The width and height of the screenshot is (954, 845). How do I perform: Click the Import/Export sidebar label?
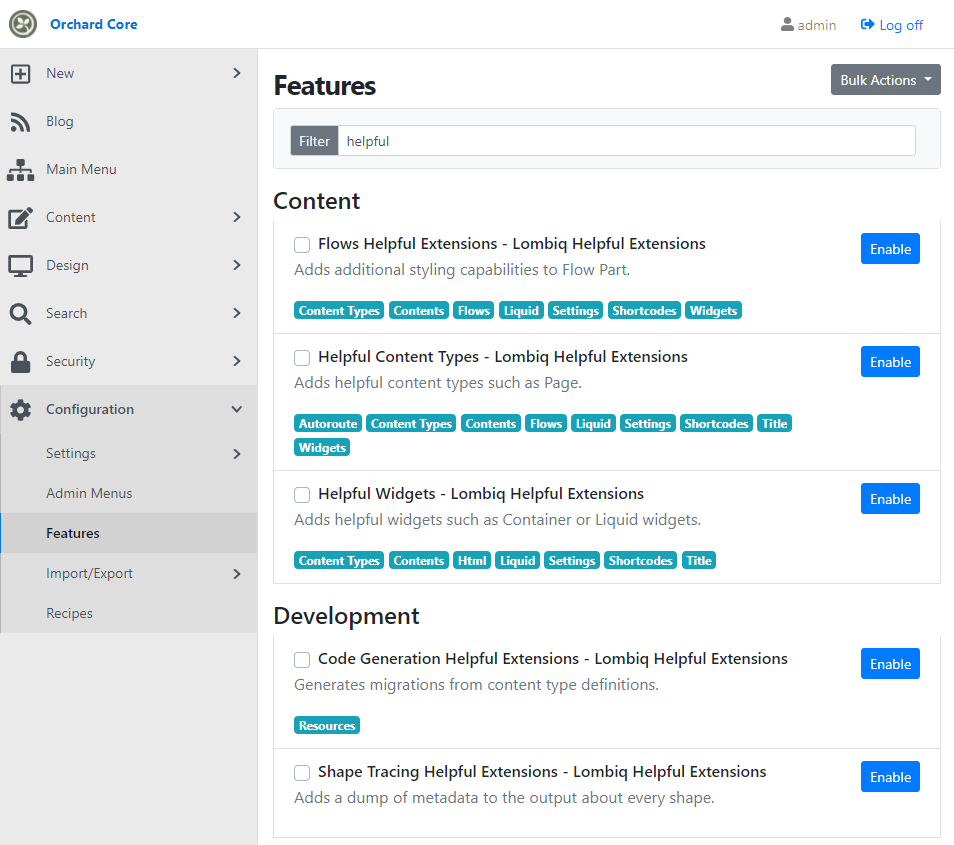tap(89, 574)
